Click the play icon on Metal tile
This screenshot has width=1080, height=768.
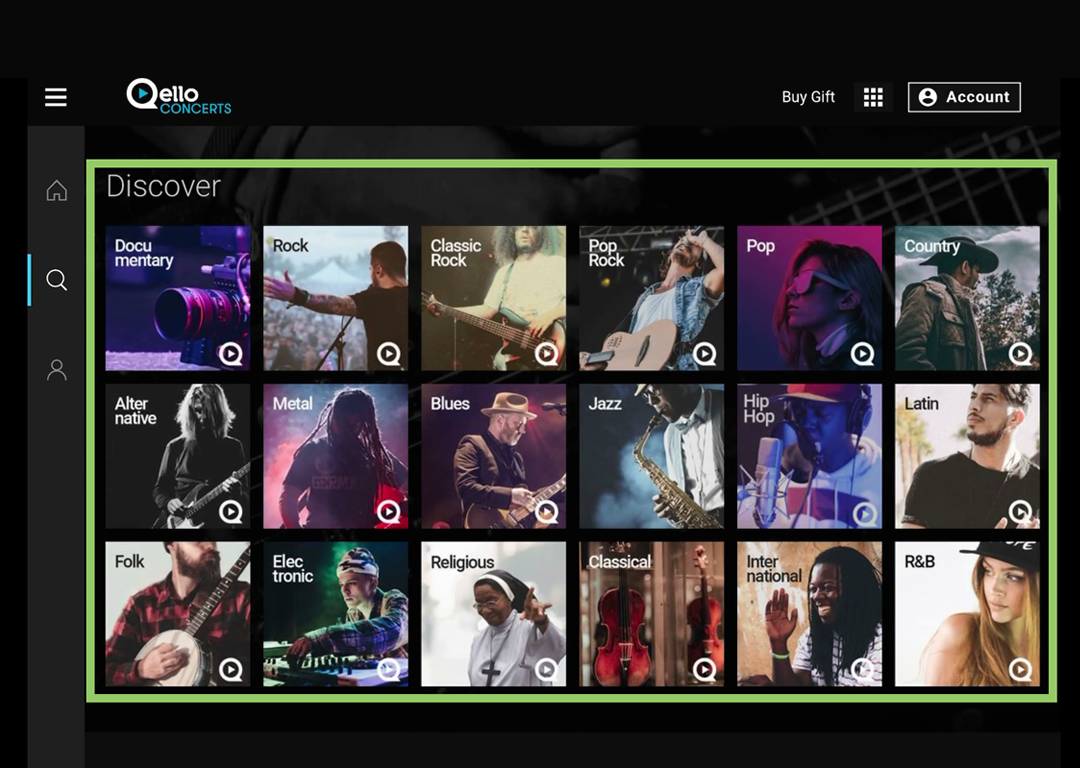click(388, 512)
